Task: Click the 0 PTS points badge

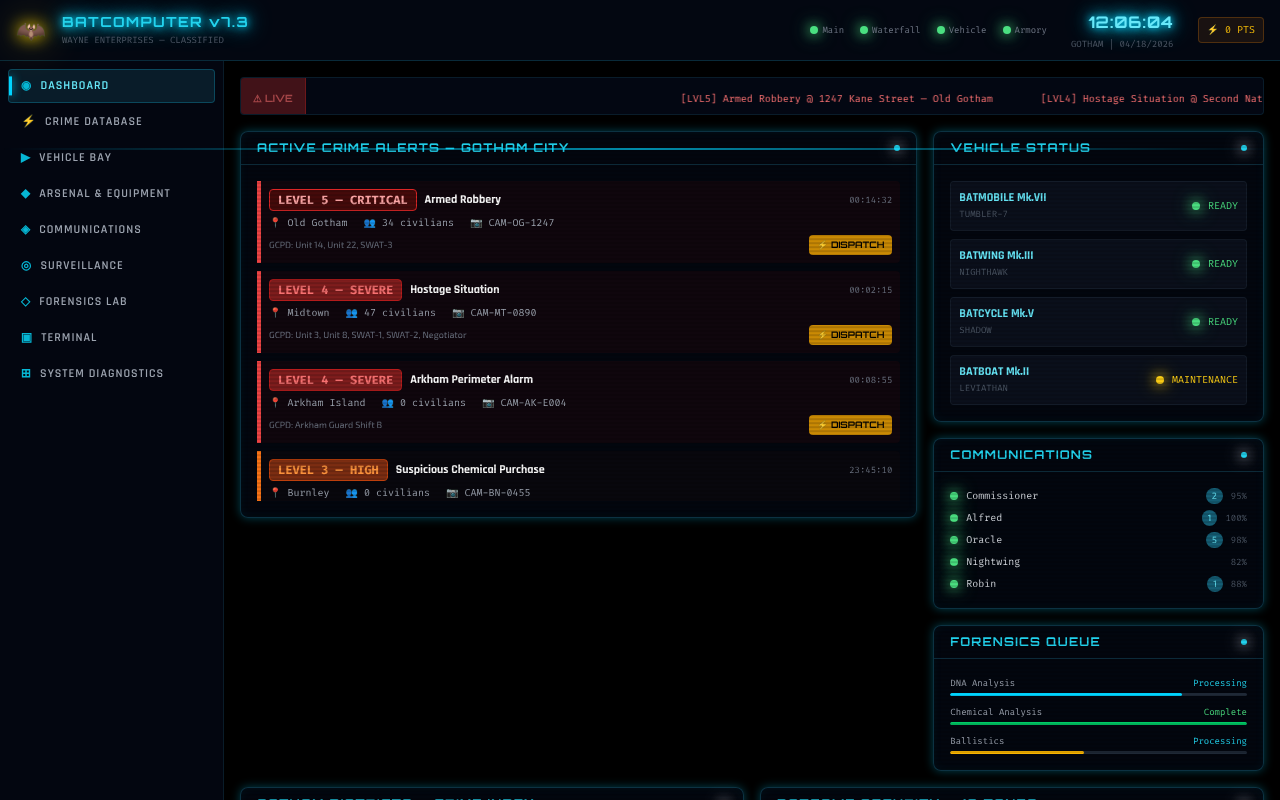Action: [x=1231, y=30]
